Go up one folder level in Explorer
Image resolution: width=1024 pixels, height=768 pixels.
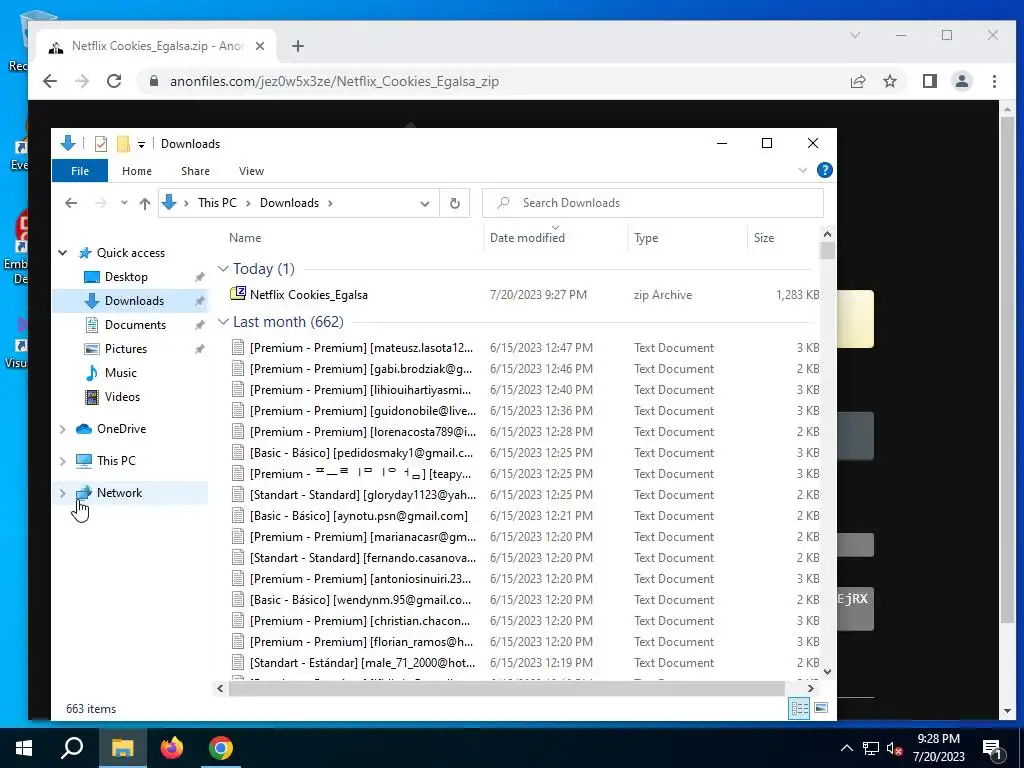(x=145, y=203)
